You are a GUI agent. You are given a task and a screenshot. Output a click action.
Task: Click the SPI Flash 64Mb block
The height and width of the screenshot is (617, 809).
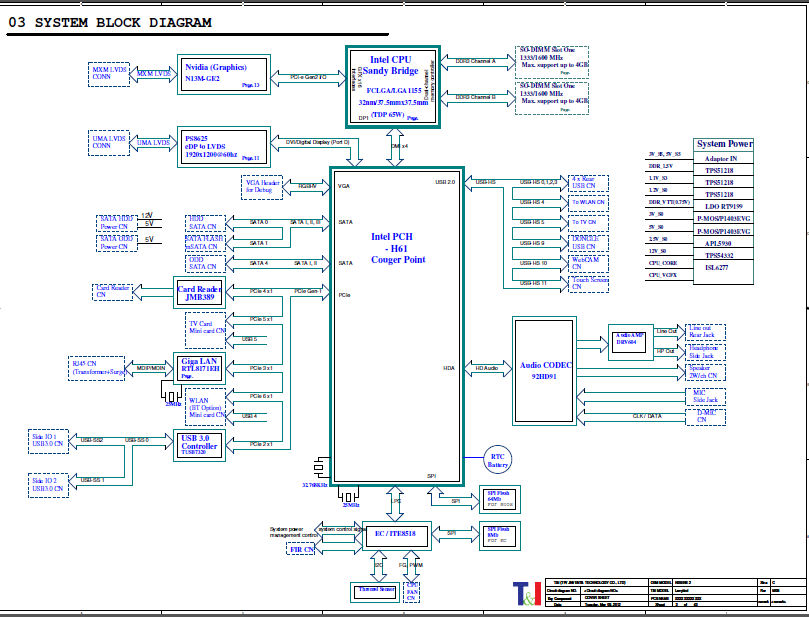pos(499,499)
